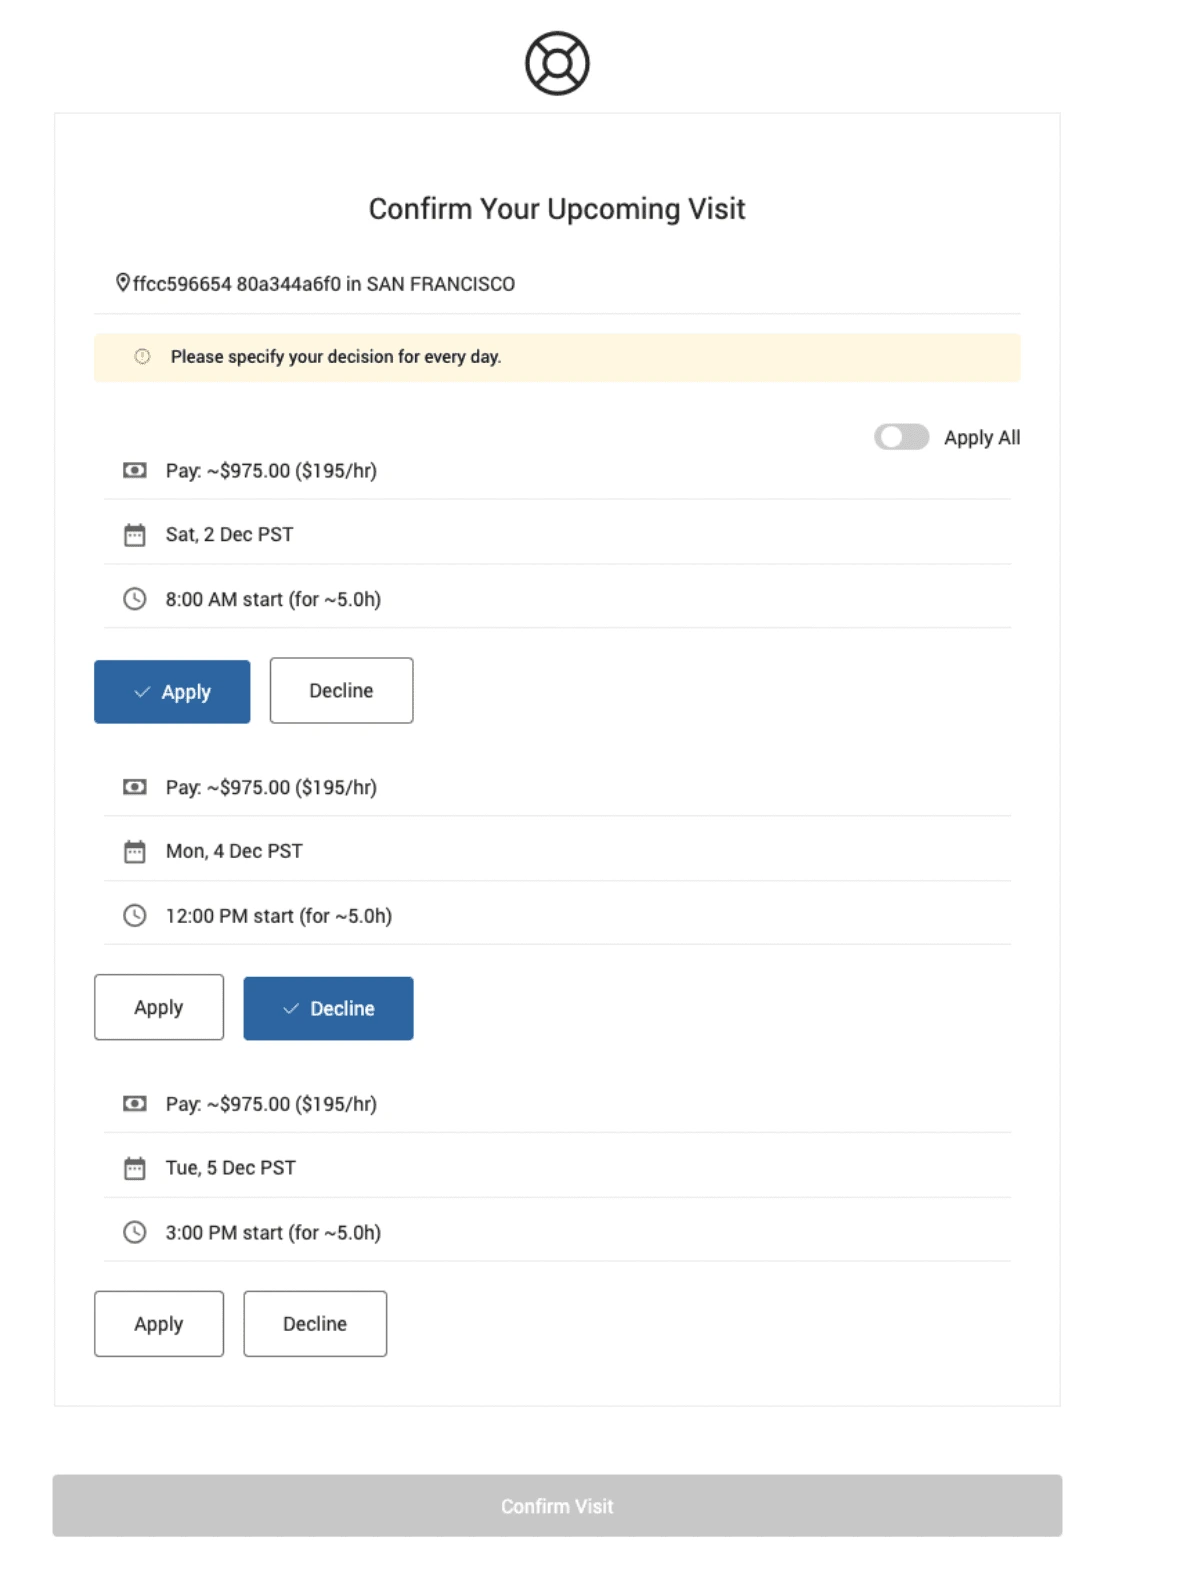Click the calendar icon beside Sat, 2 Dec
The height and width of the screenshot is (1582, 1184).
click(135, 535)
